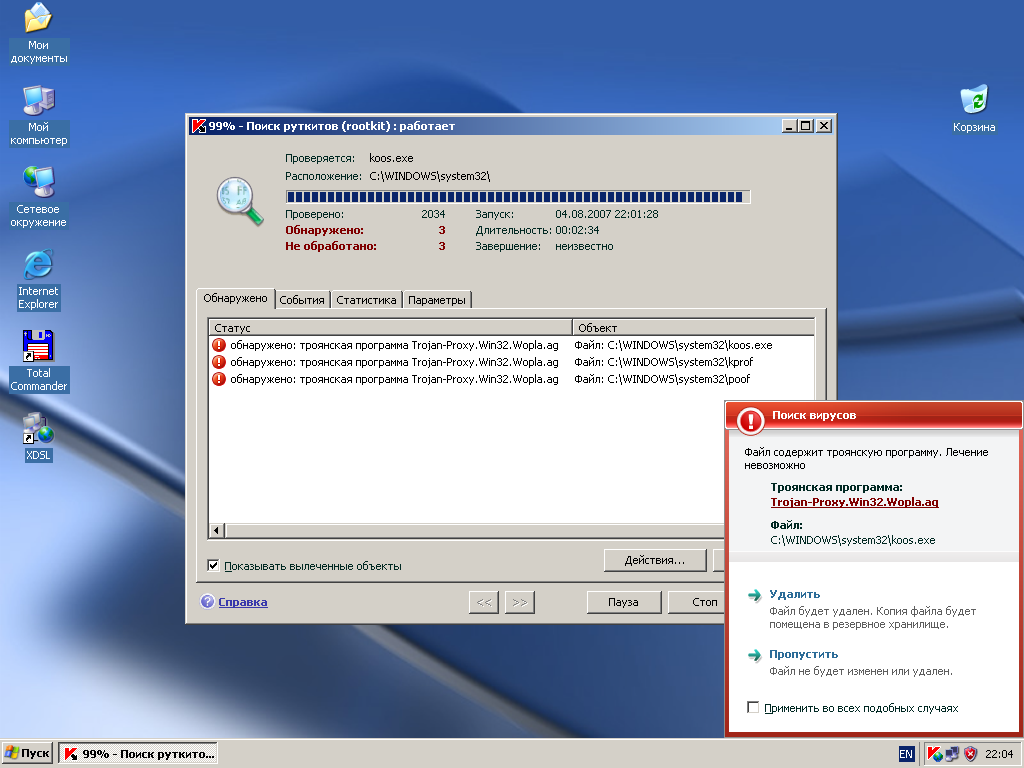
Task: Switch to the Параметры tab
Action: tap(437, 300)
